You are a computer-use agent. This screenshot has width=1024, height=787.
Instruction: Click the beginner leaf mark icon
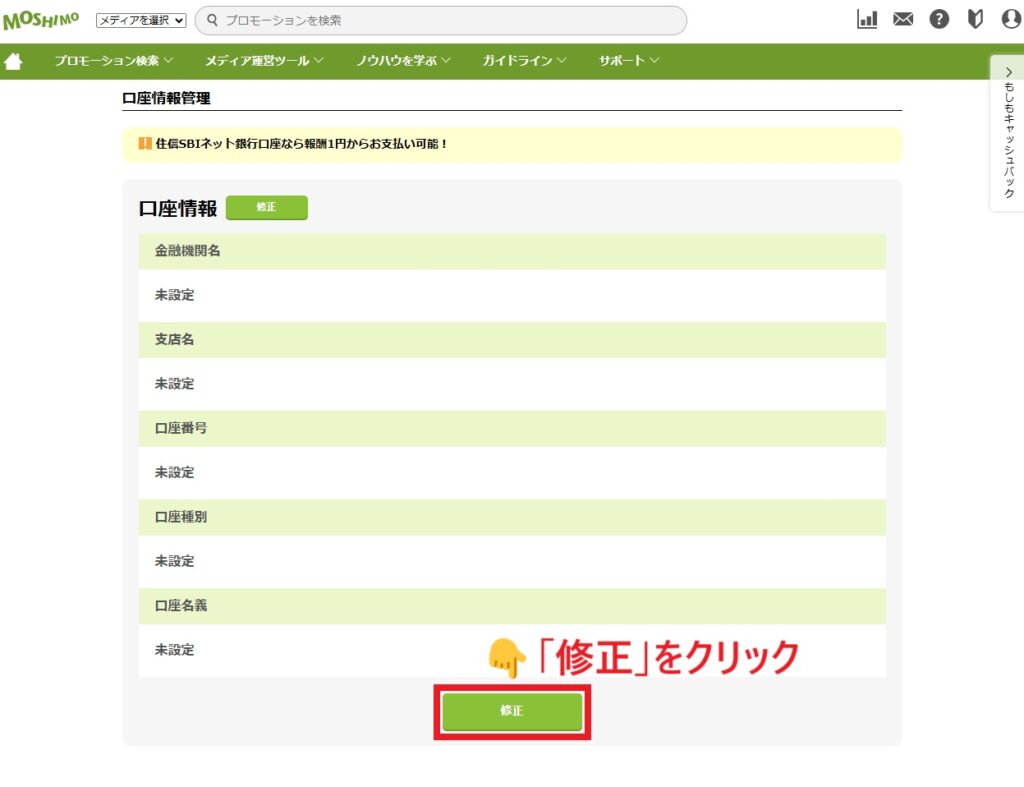click(x=975, y=20)
